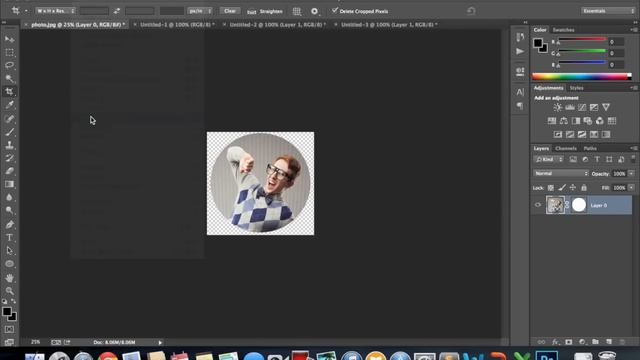The image size is (640, 360).
Task: Add a Color Balance adjustment
Action: [564, 121]
